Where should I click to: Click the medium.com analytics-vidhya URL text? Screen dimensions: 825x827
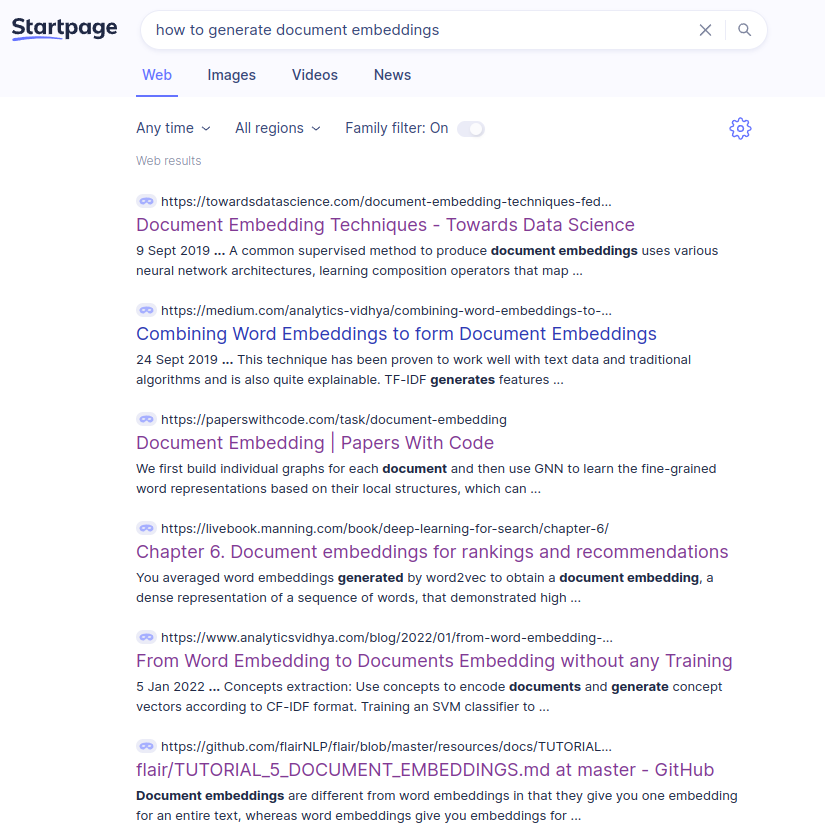[386, 311]
